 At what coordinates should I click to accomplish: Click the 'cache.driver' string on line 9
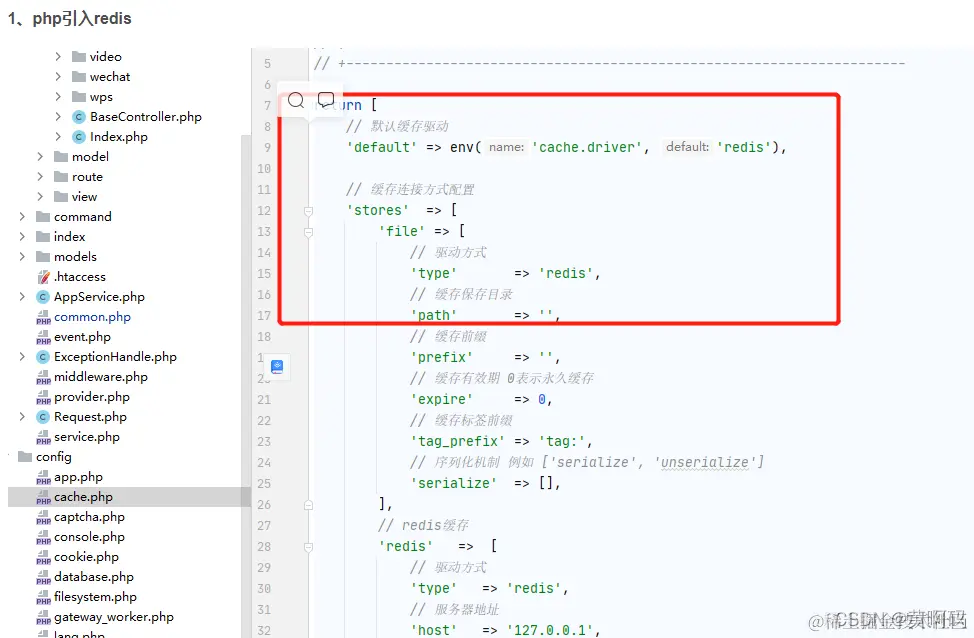587,147
